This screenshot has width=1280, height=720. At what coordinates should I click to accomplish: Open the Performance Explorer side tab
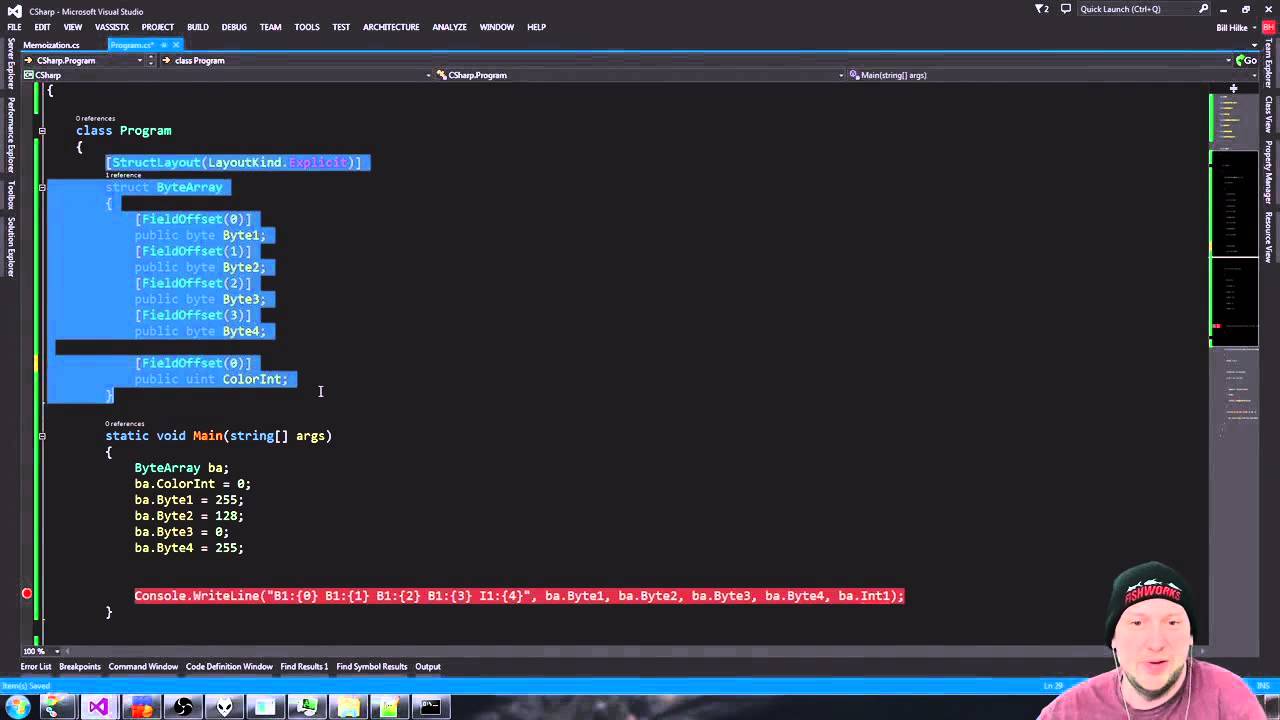pyautogui.click(x=11, y=135)
